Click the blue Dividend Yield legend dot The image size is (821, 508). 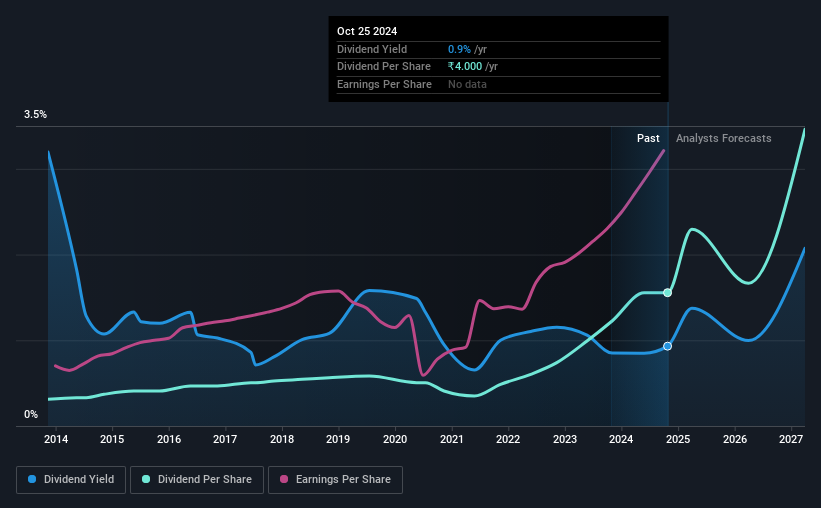pos(32,479)
